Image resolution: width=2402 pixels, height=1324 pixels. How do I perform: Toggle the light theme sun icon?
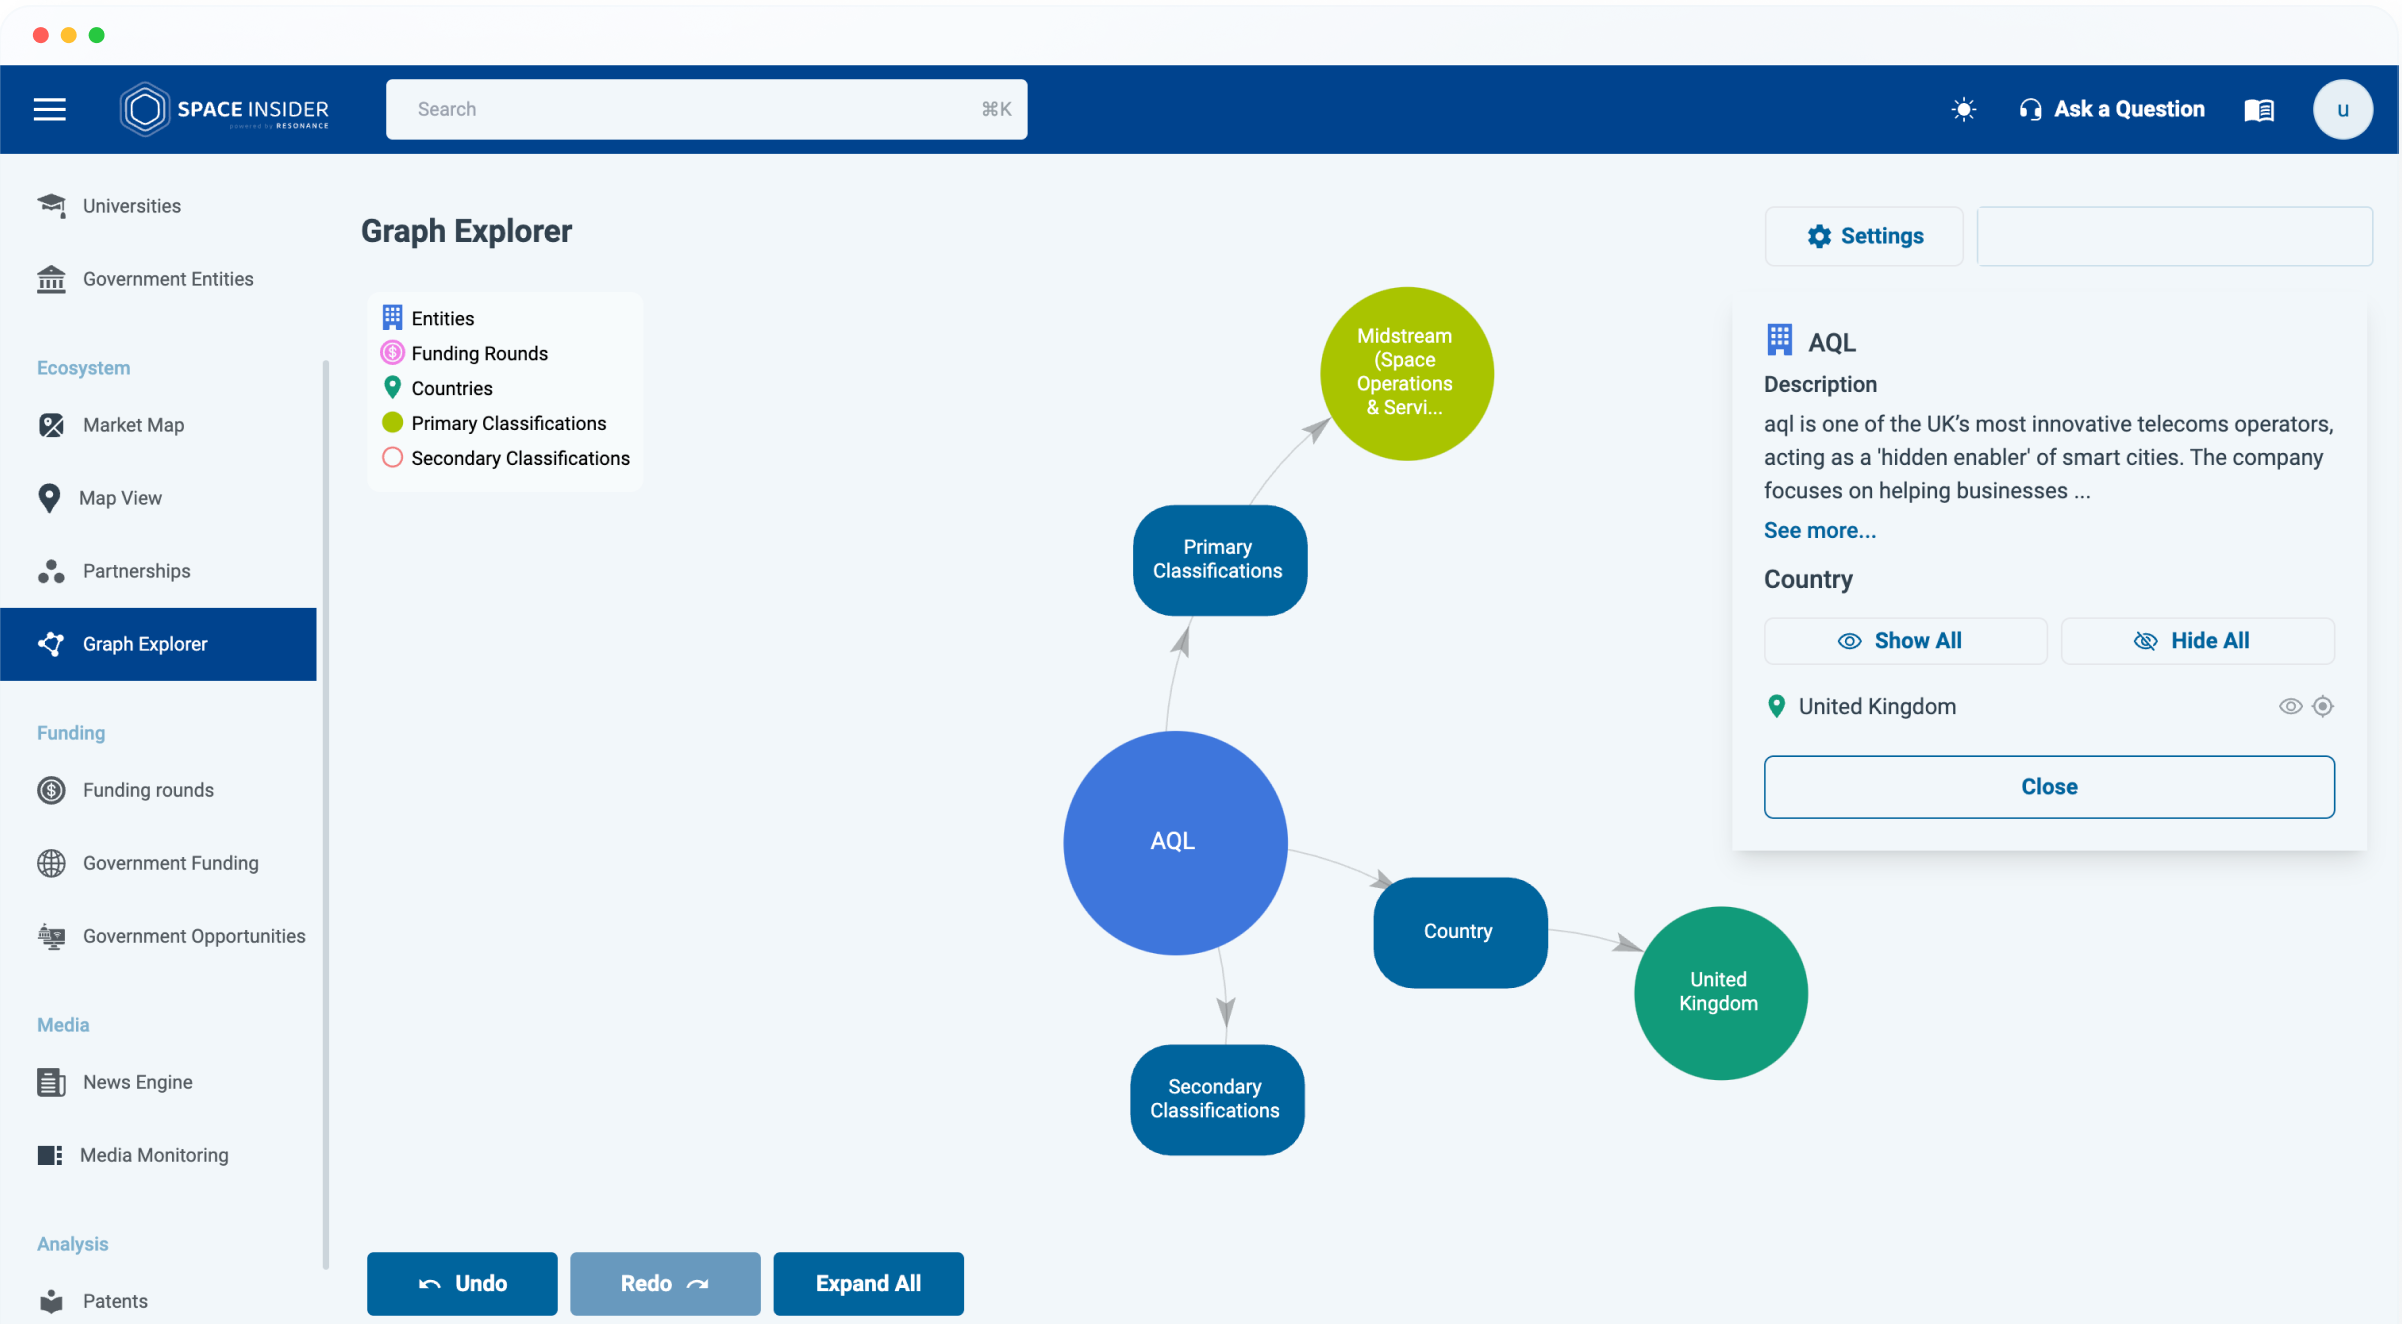[x=1963, y=109]
